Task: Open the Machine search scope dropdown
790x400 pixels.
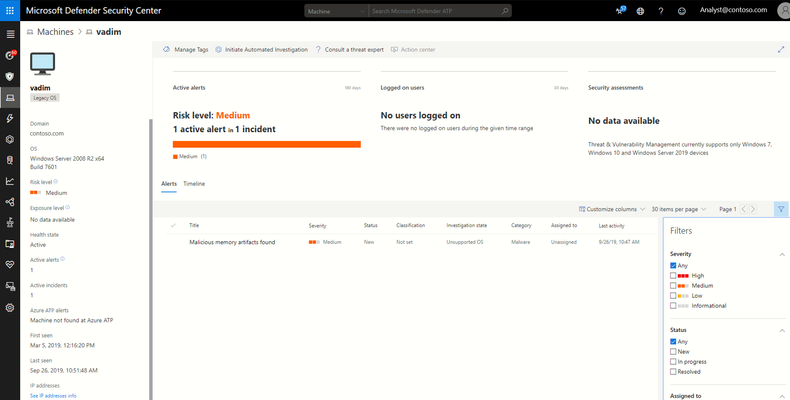Action: [x=336, y=11]
